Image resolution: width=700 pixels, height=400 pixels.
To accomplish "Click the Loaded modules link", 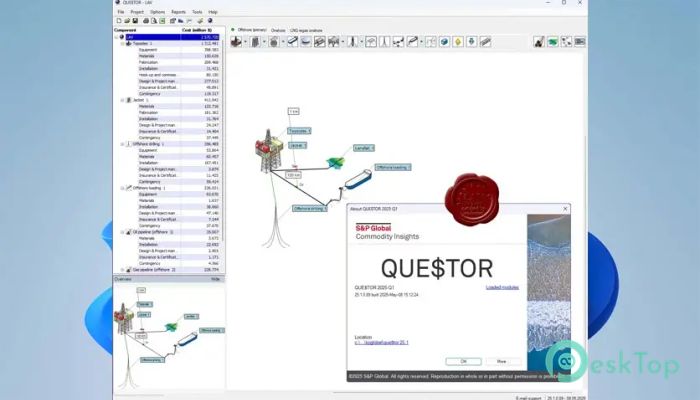I will click(501, 287).
